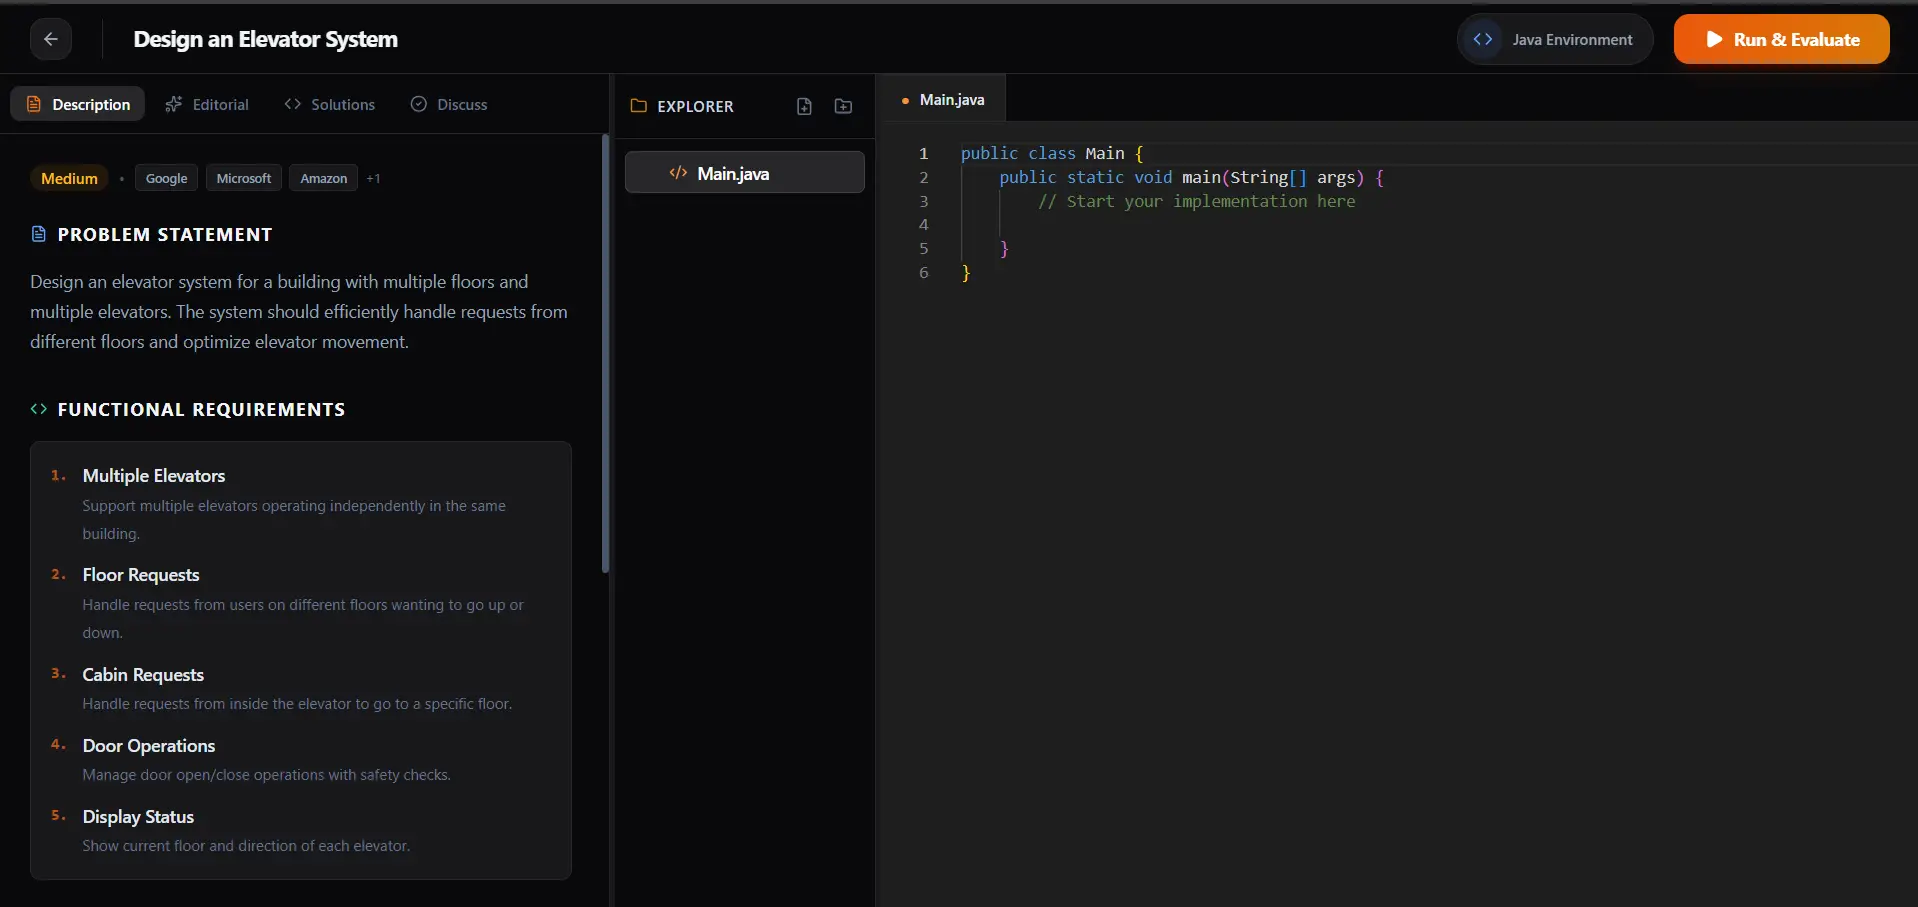Viewport: 1918px width, 907px height.
Task: Go to the Discuss tab
Action: [449, 104]
